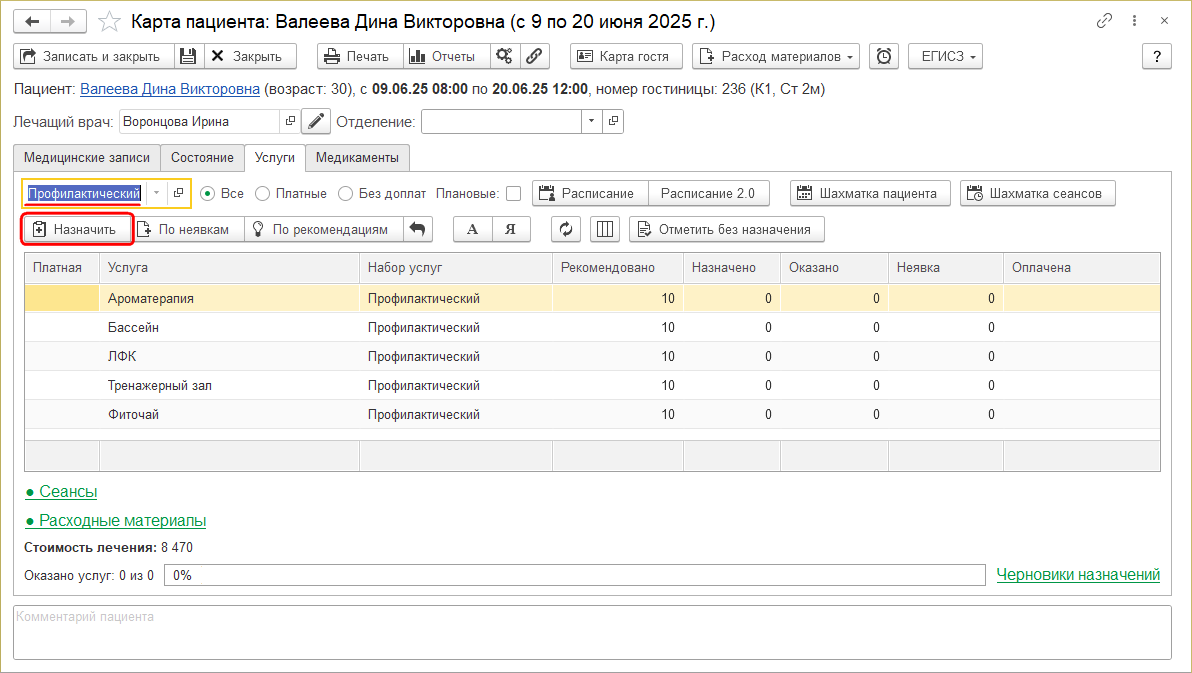Screen dimensions: 1192x673
Task: Click the columns layout icon button
Action: point(605,229)
